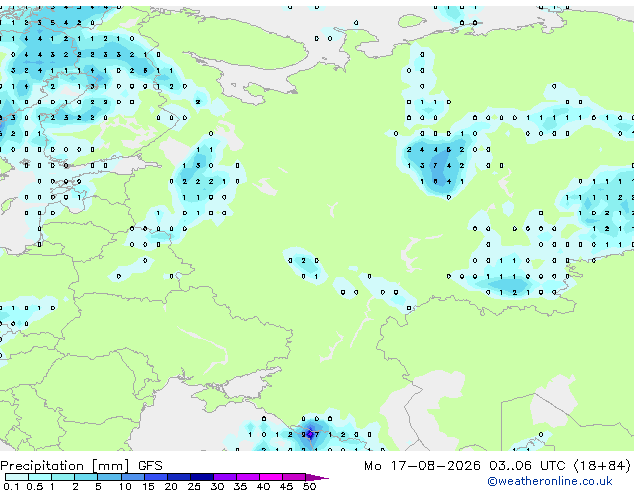Open the weatheronline.co.uk copyright link
634x490 pixels.
pos(550,481)
